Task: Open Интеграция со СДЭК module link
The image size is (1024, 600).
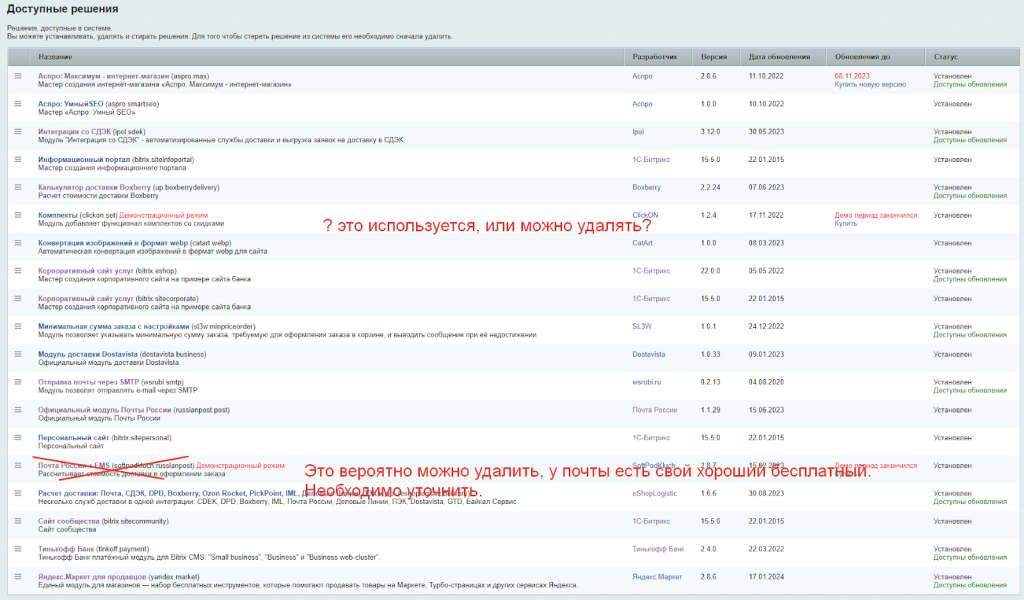Action: coord(74,131)
